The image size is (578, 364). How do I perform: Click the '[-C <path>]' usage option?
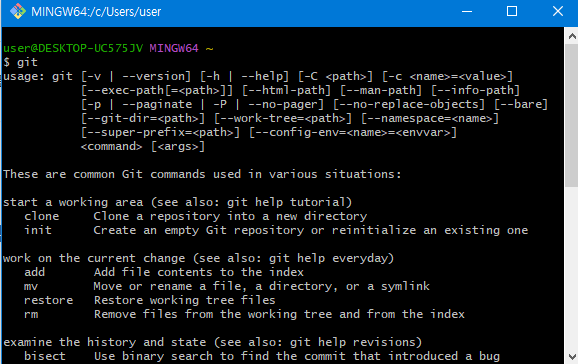pos(335,76)
